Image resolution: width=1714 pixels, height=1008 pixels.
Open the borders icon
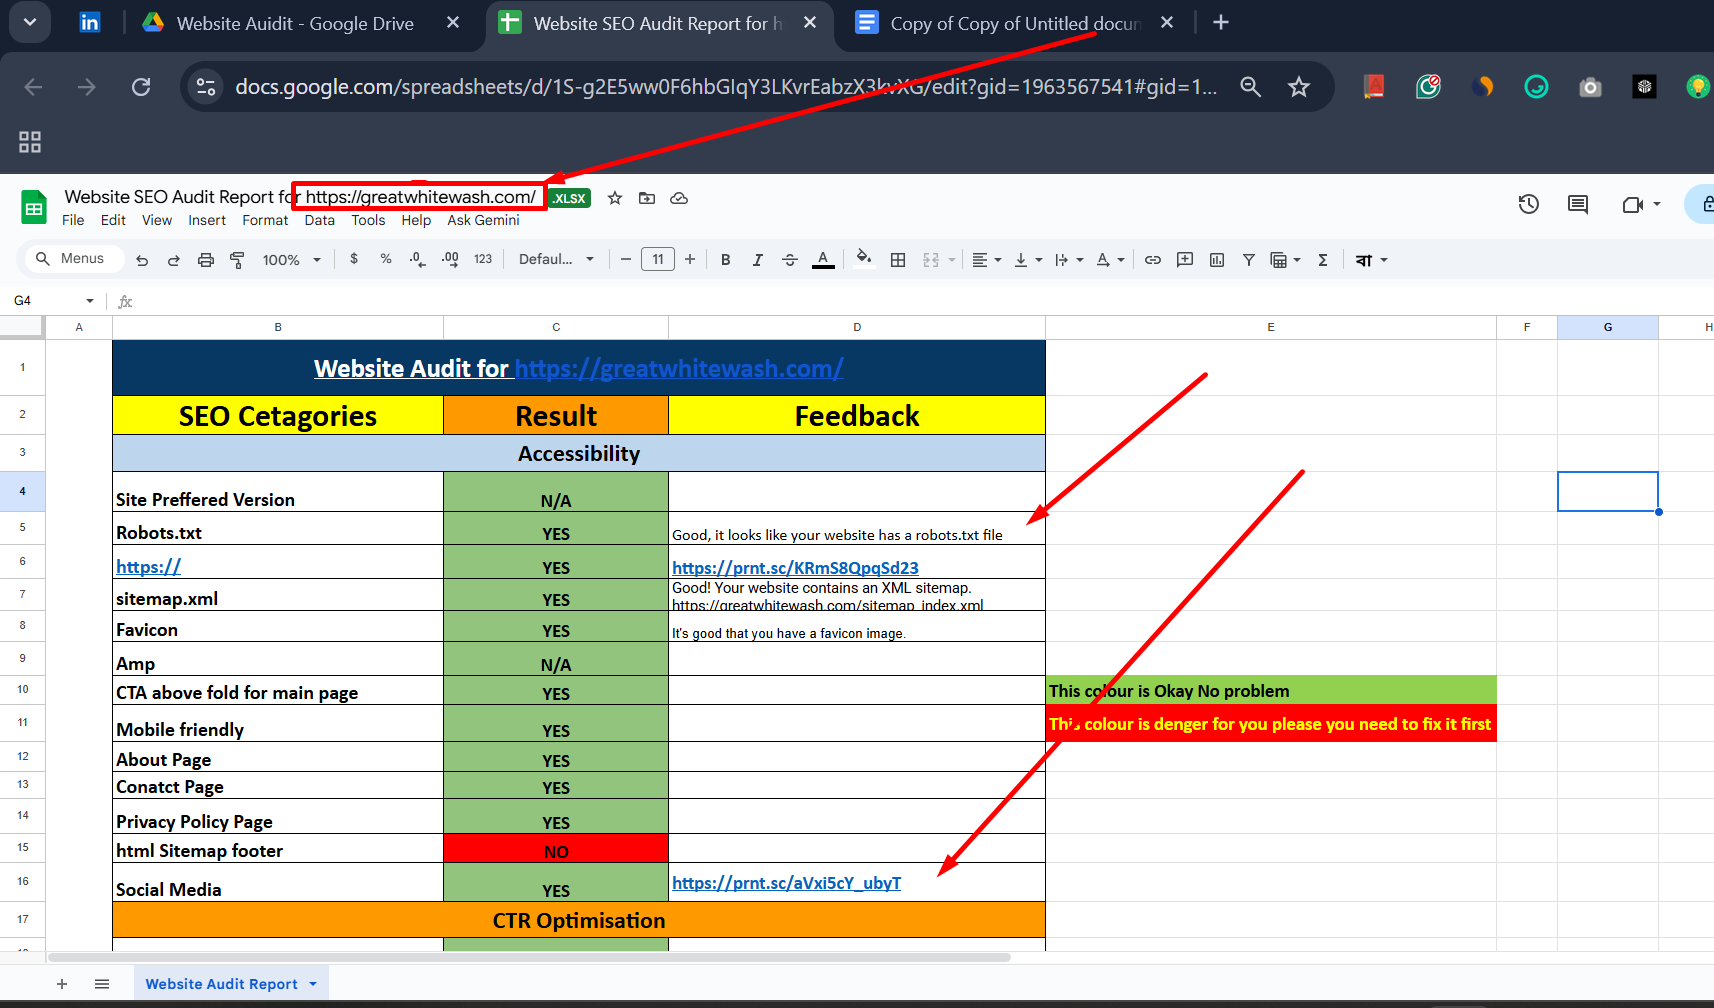pos(897,259)
